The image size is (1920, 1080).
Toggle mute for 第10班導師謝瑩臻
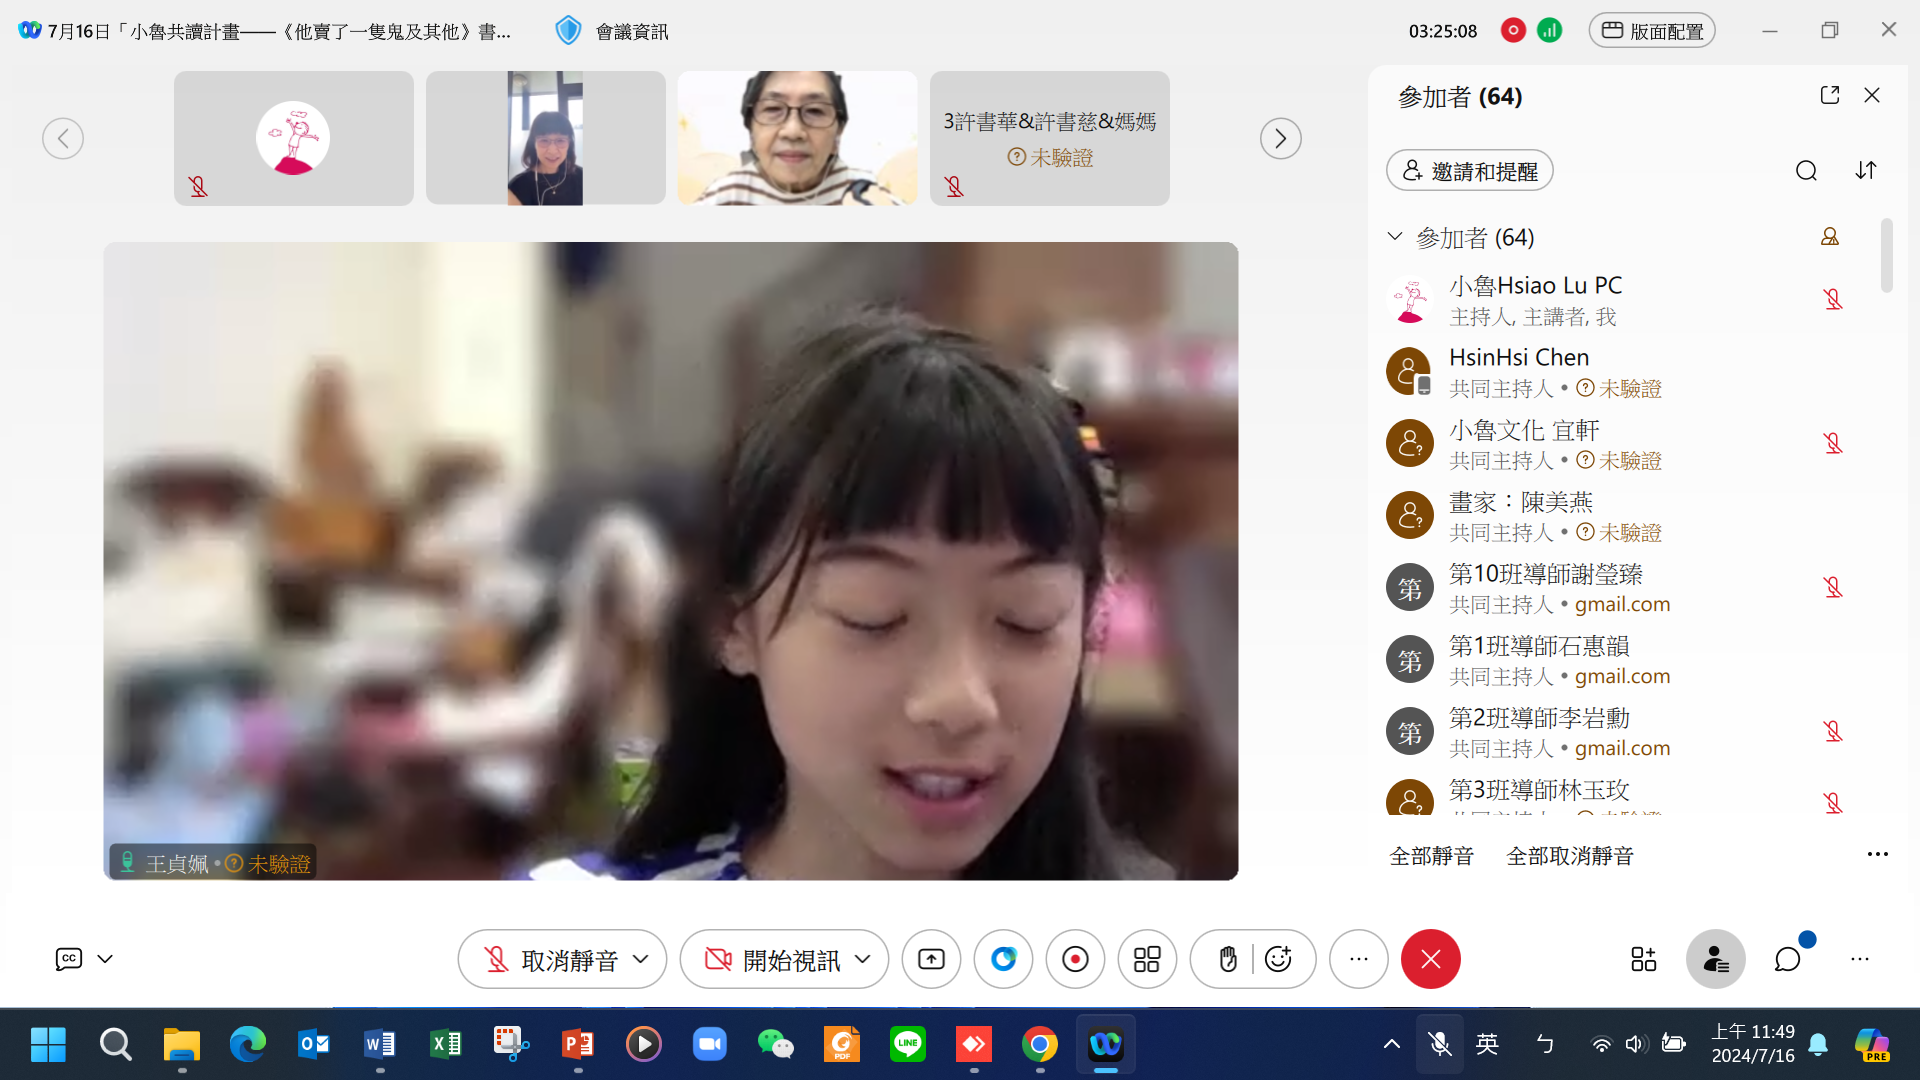click(x=1833, y=587)
